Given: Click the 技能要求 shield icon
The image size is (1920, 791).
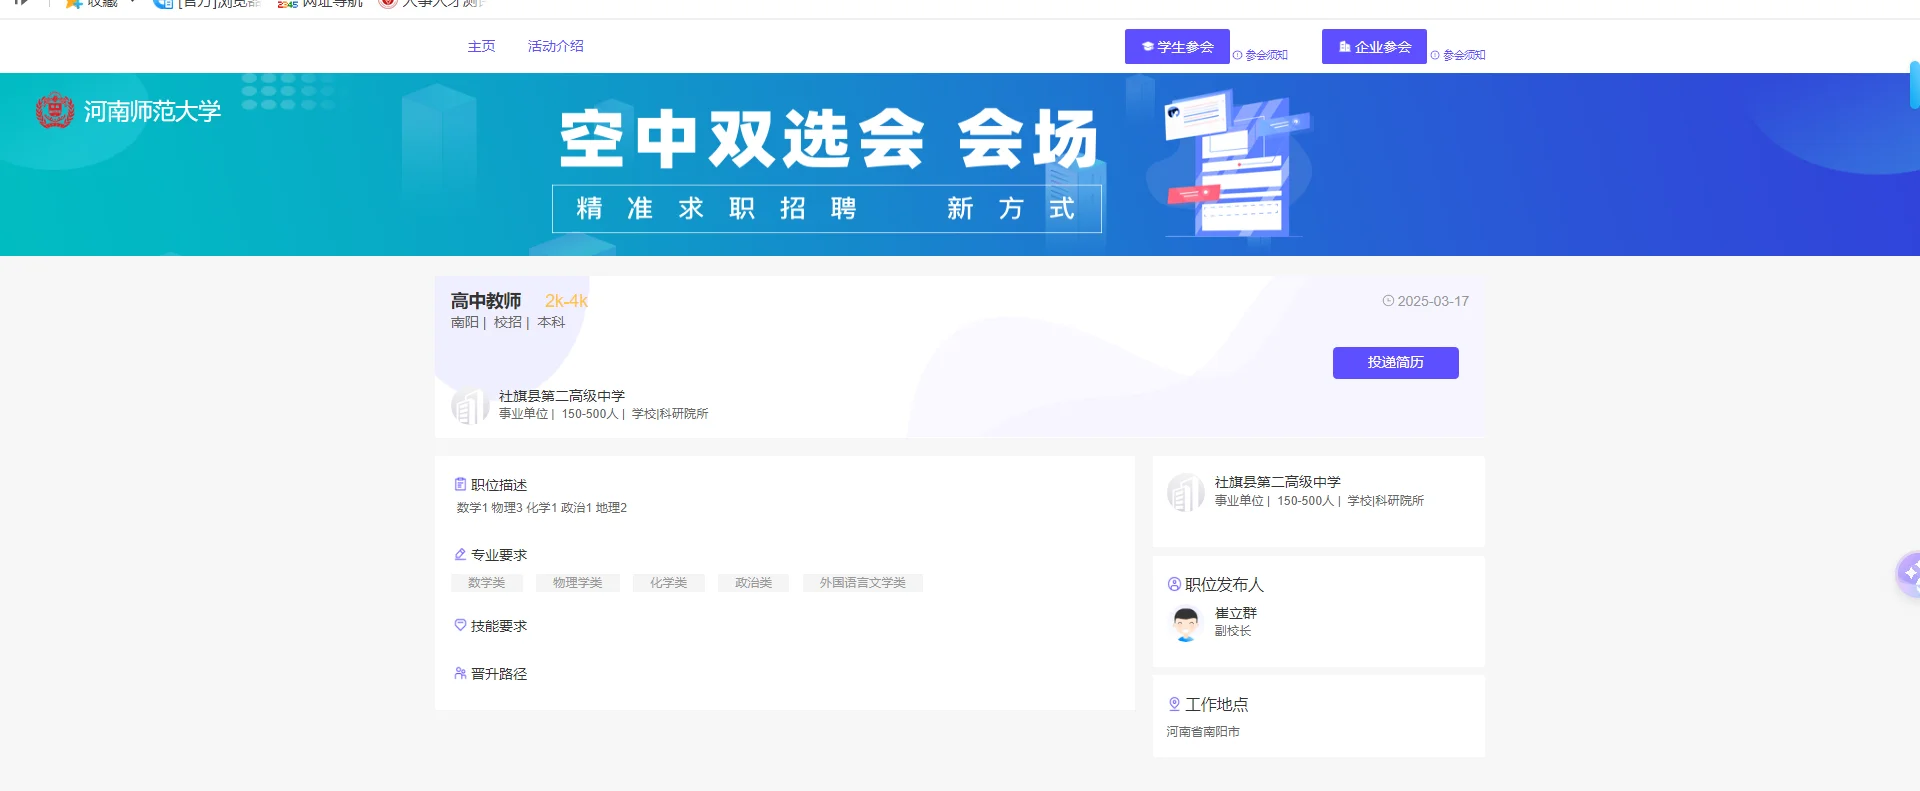Looking at the screenshot, I should point(460,625).
